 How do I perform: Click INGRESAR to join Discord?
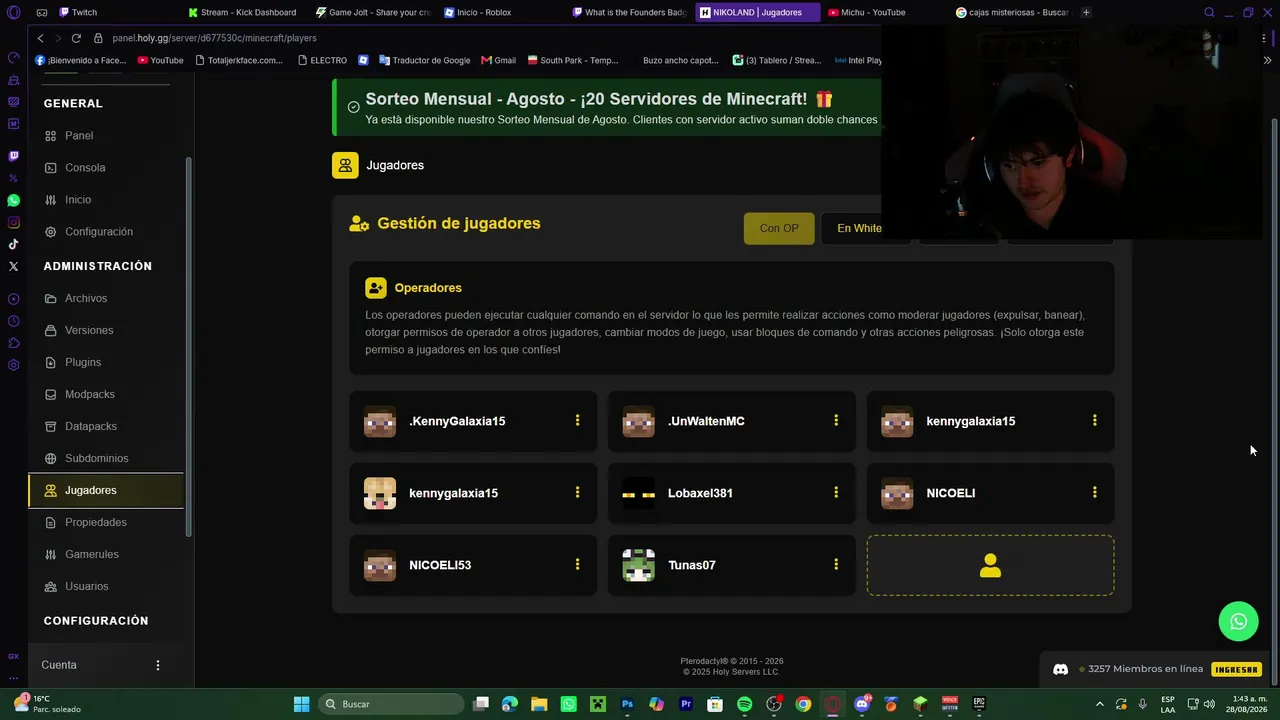[x=1236, y=669]
